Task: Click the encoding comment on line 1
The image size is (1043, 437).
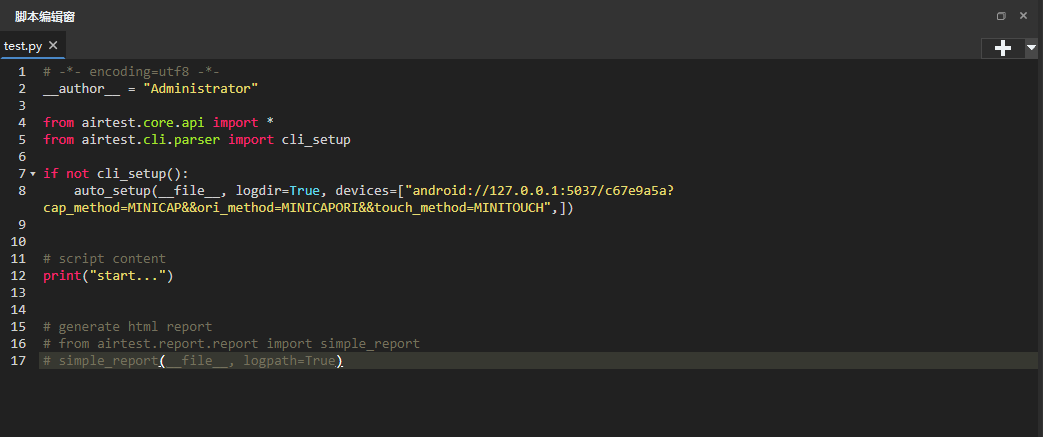Action: pyautogui.click(x=132, y=72)
